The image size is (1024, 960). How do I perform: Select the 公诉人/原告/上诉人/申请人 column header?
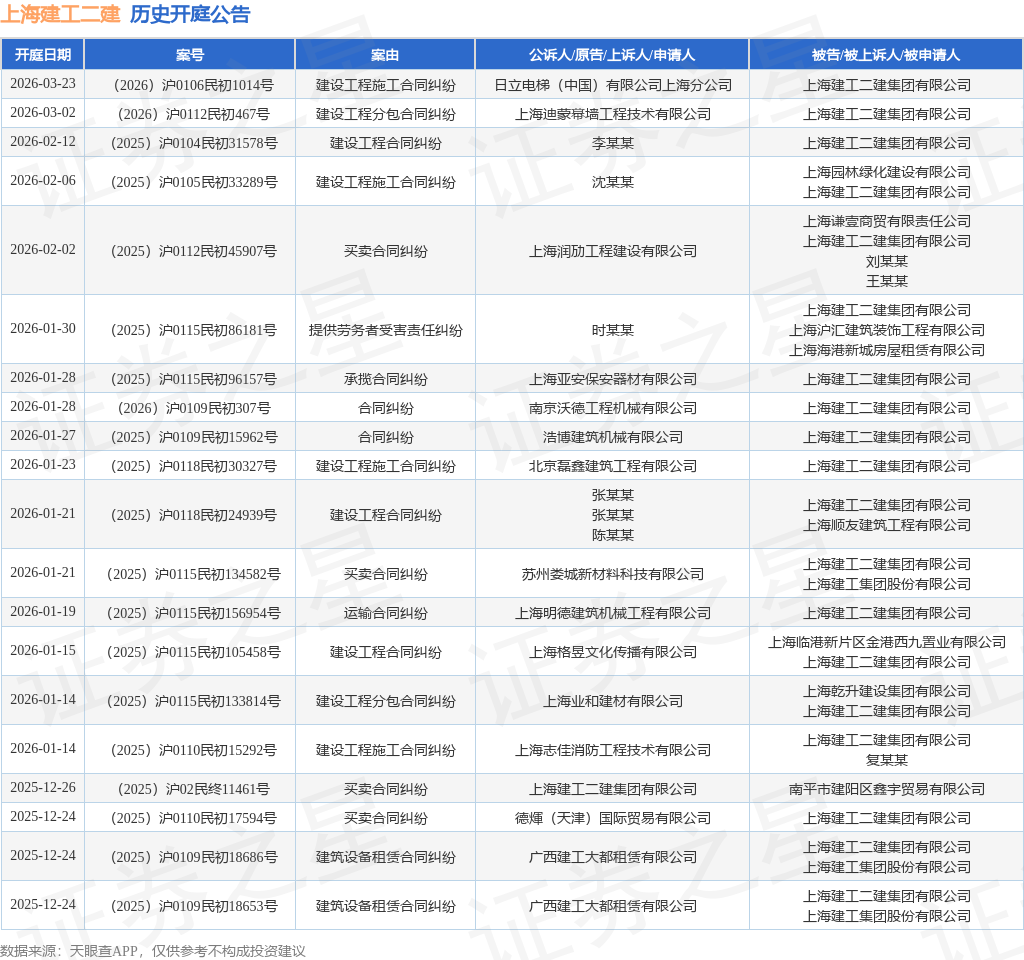point(612,55)
